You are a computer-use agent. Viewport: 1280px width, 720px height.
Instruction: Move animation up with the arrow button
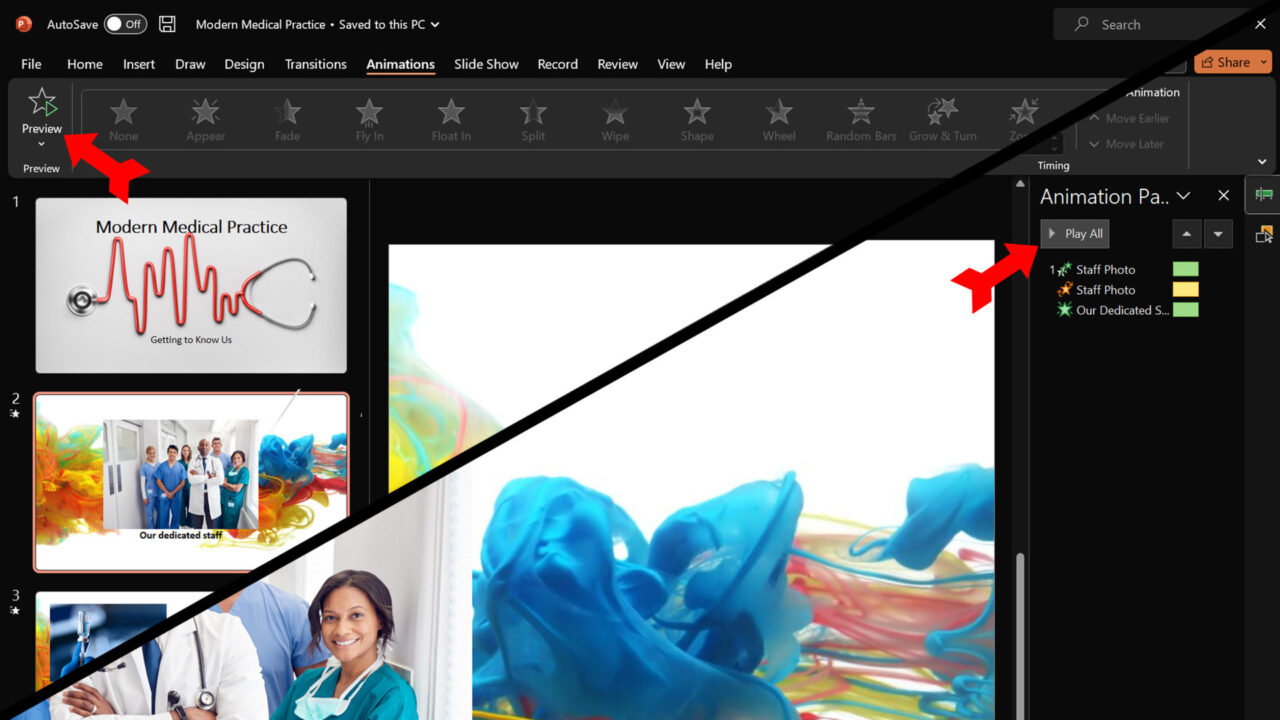[x=1186, y=234]
